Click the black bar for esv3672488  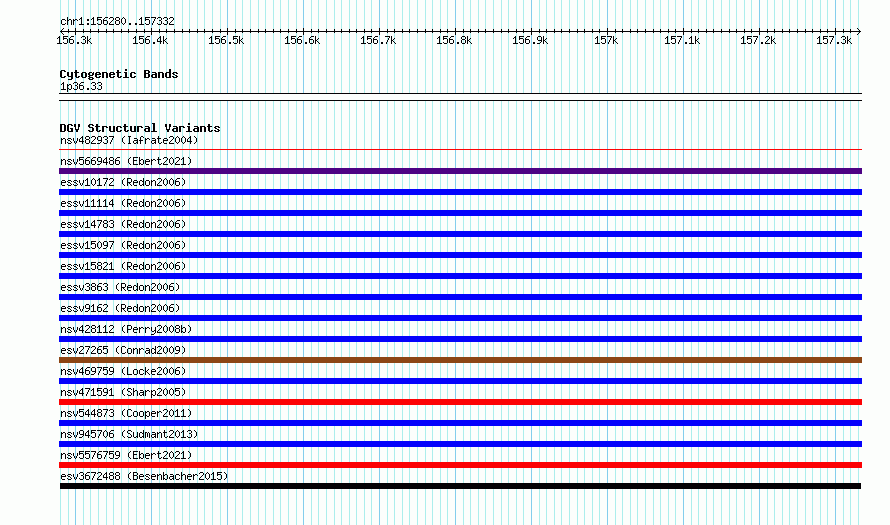pyautogui.click(x=460, y=486)
